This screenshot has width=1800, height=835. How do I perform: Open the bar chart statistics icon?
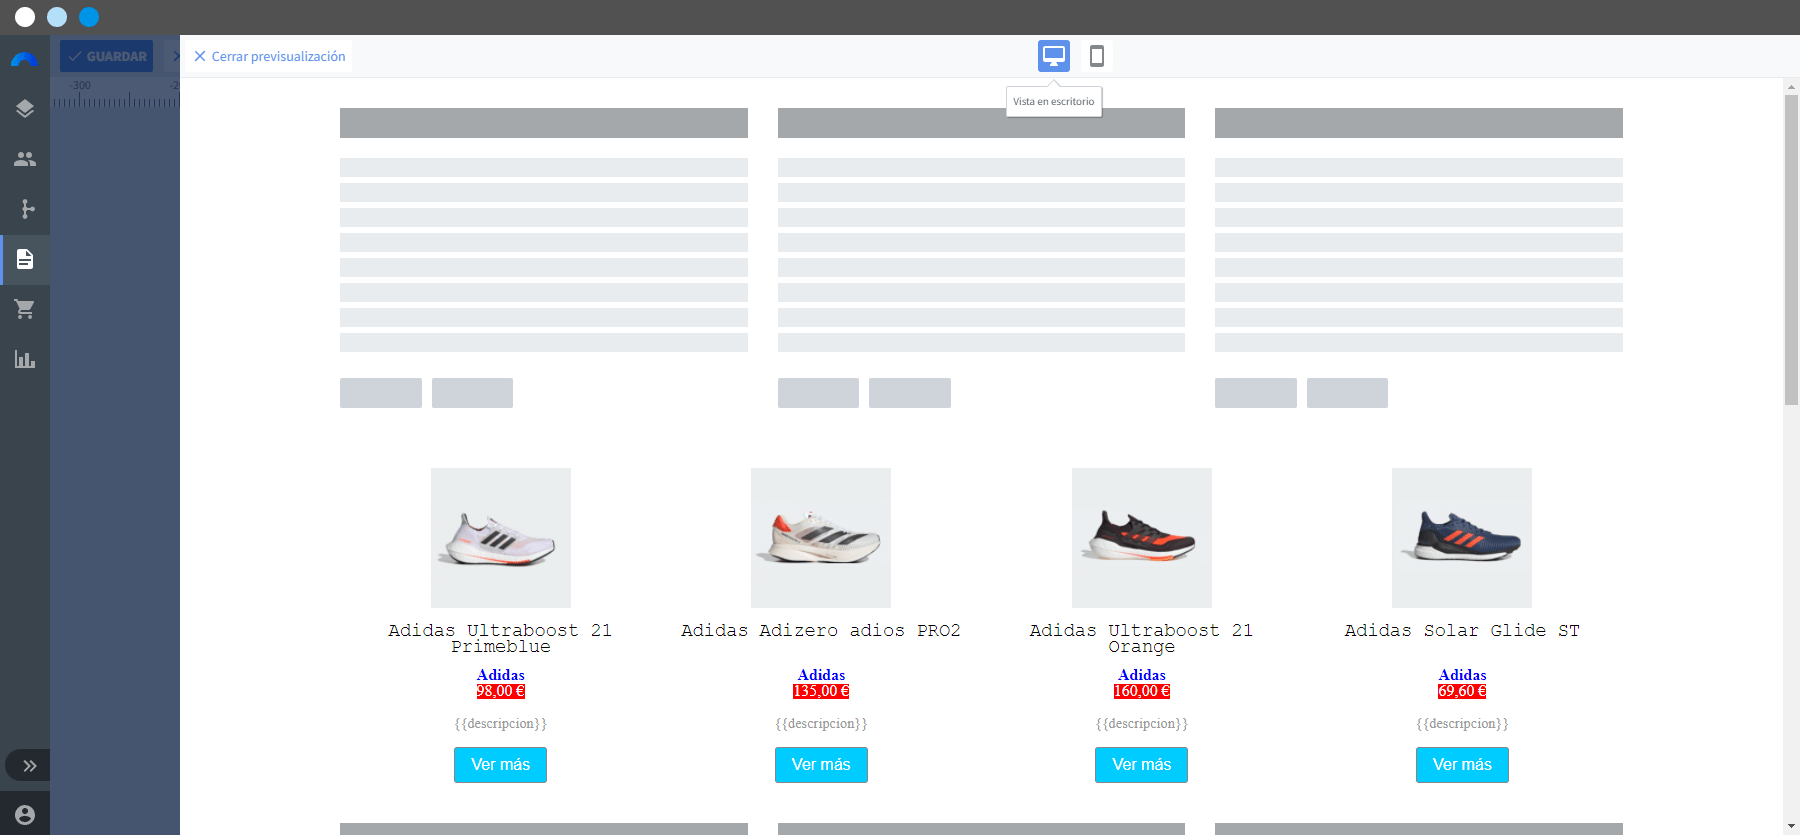25,359
